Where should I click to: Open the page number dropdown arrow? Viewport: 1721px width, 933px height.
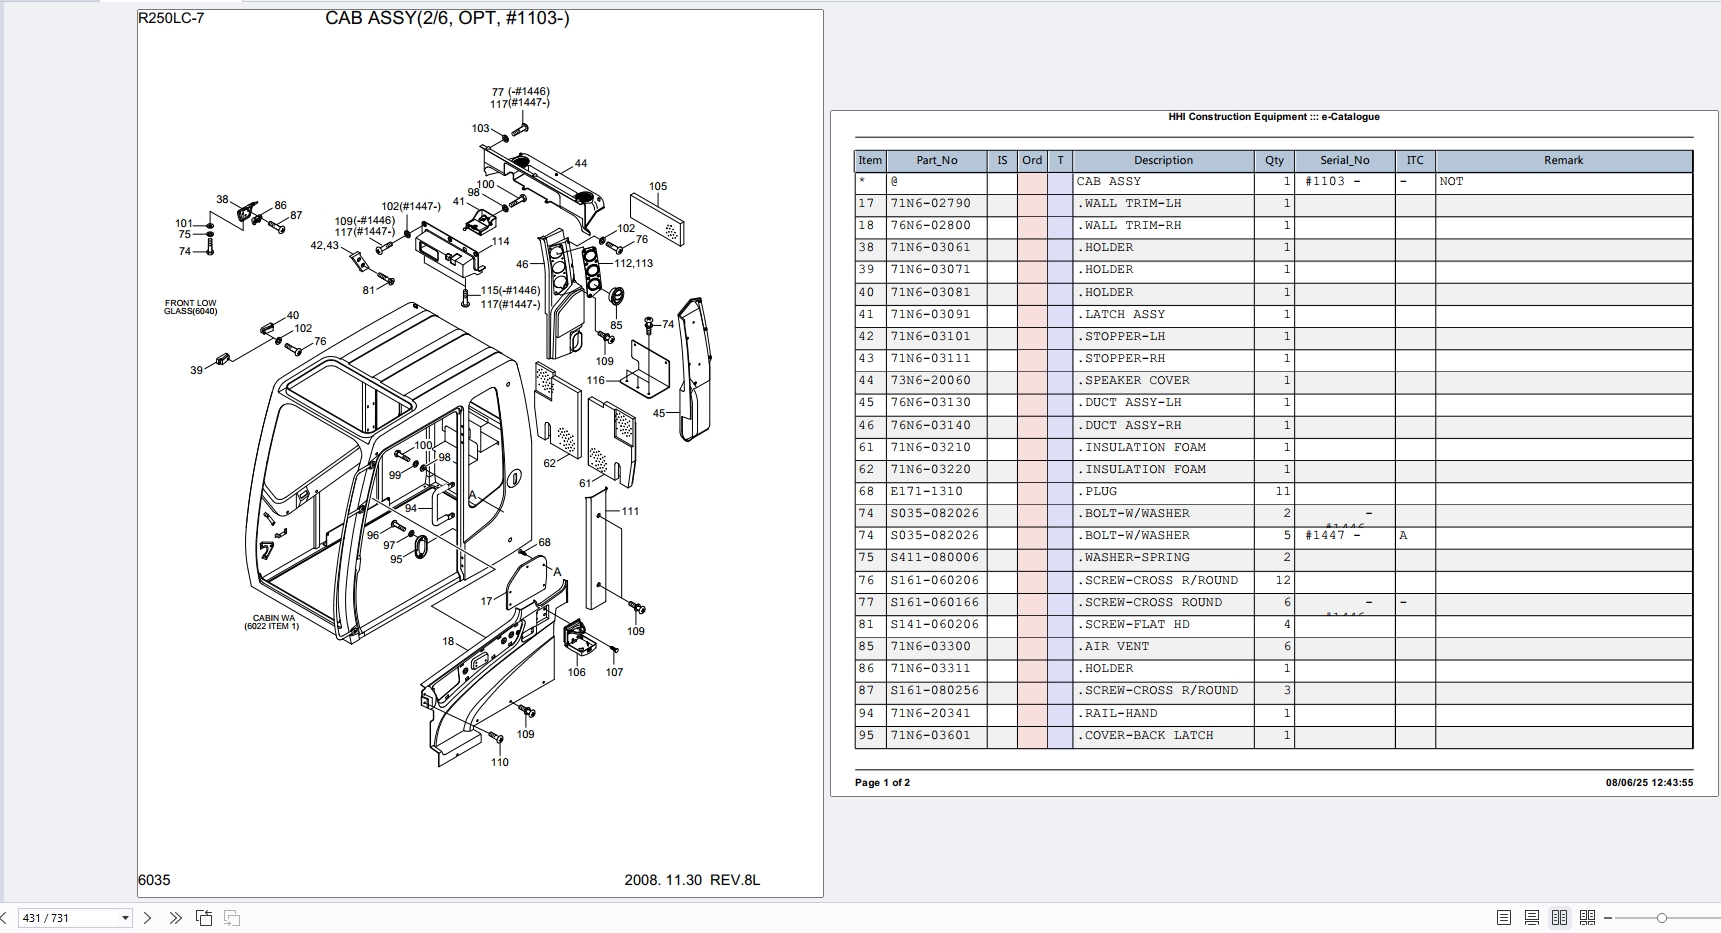tap(125, 918)
